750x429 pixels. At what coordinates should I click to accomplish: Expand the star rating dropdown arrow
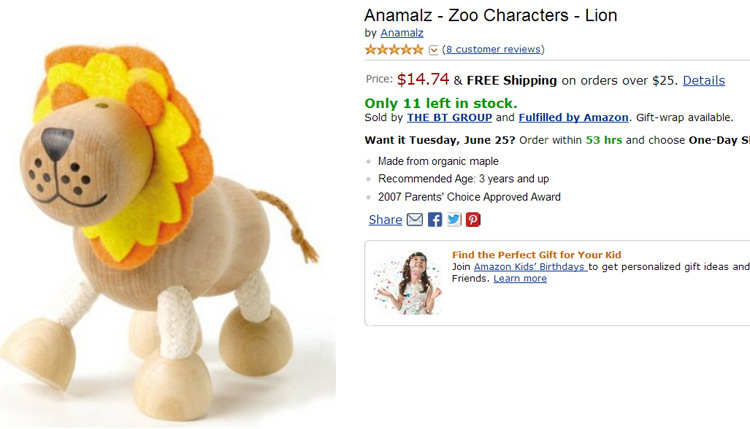pyautogui.click(x=433, y=50)
